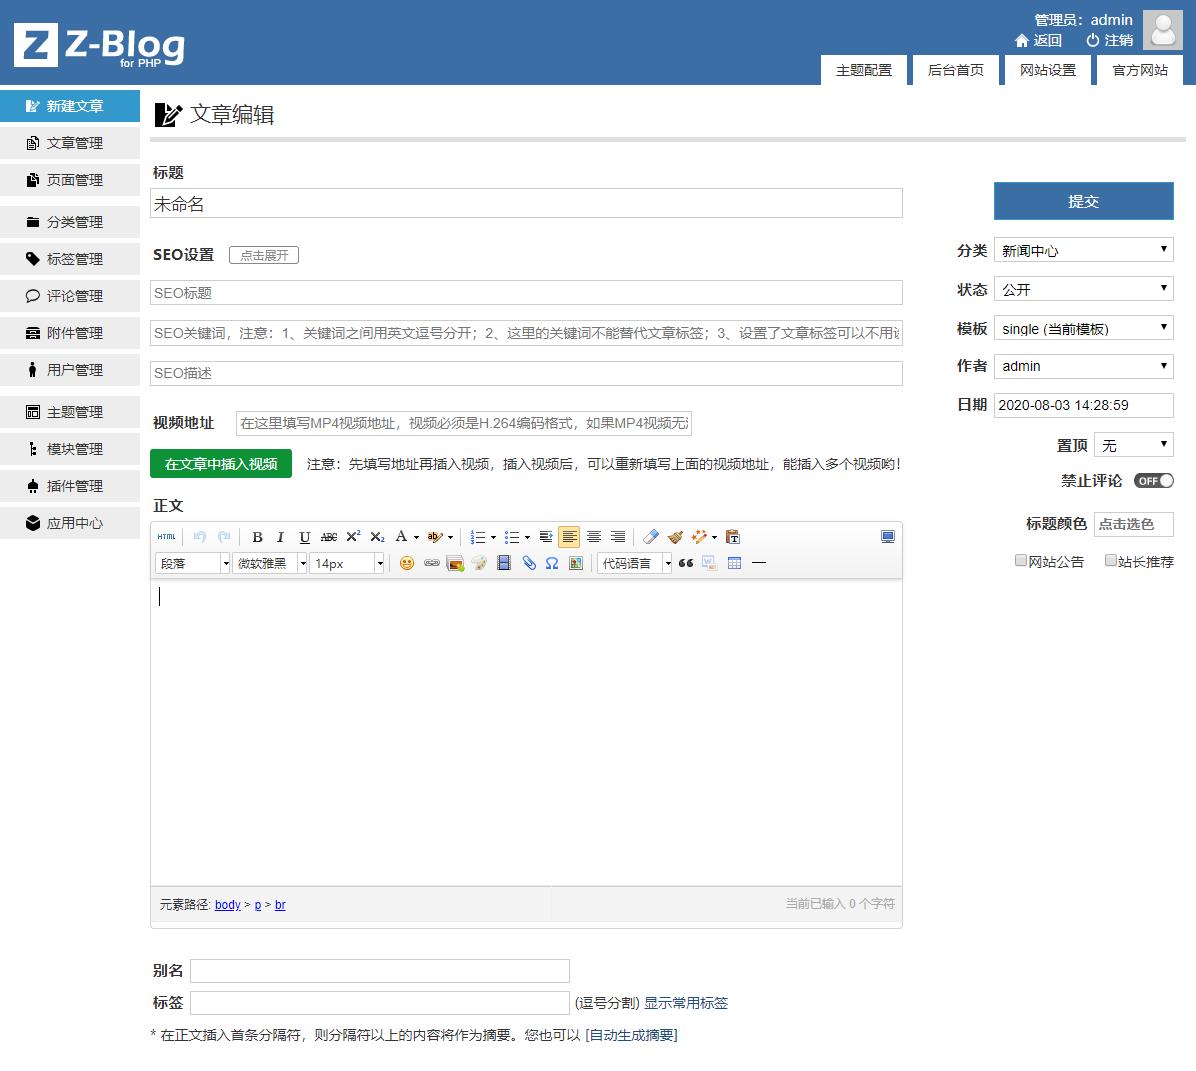Insert a table into the article body
The image size is (1196, 1071).
point(734,563)
